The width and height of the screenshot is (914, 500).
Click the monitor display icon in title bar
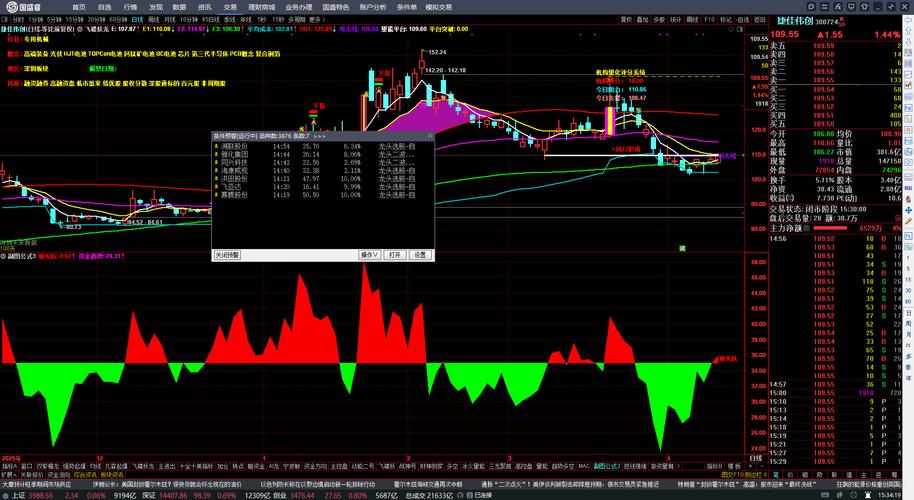tap(851, 7)
